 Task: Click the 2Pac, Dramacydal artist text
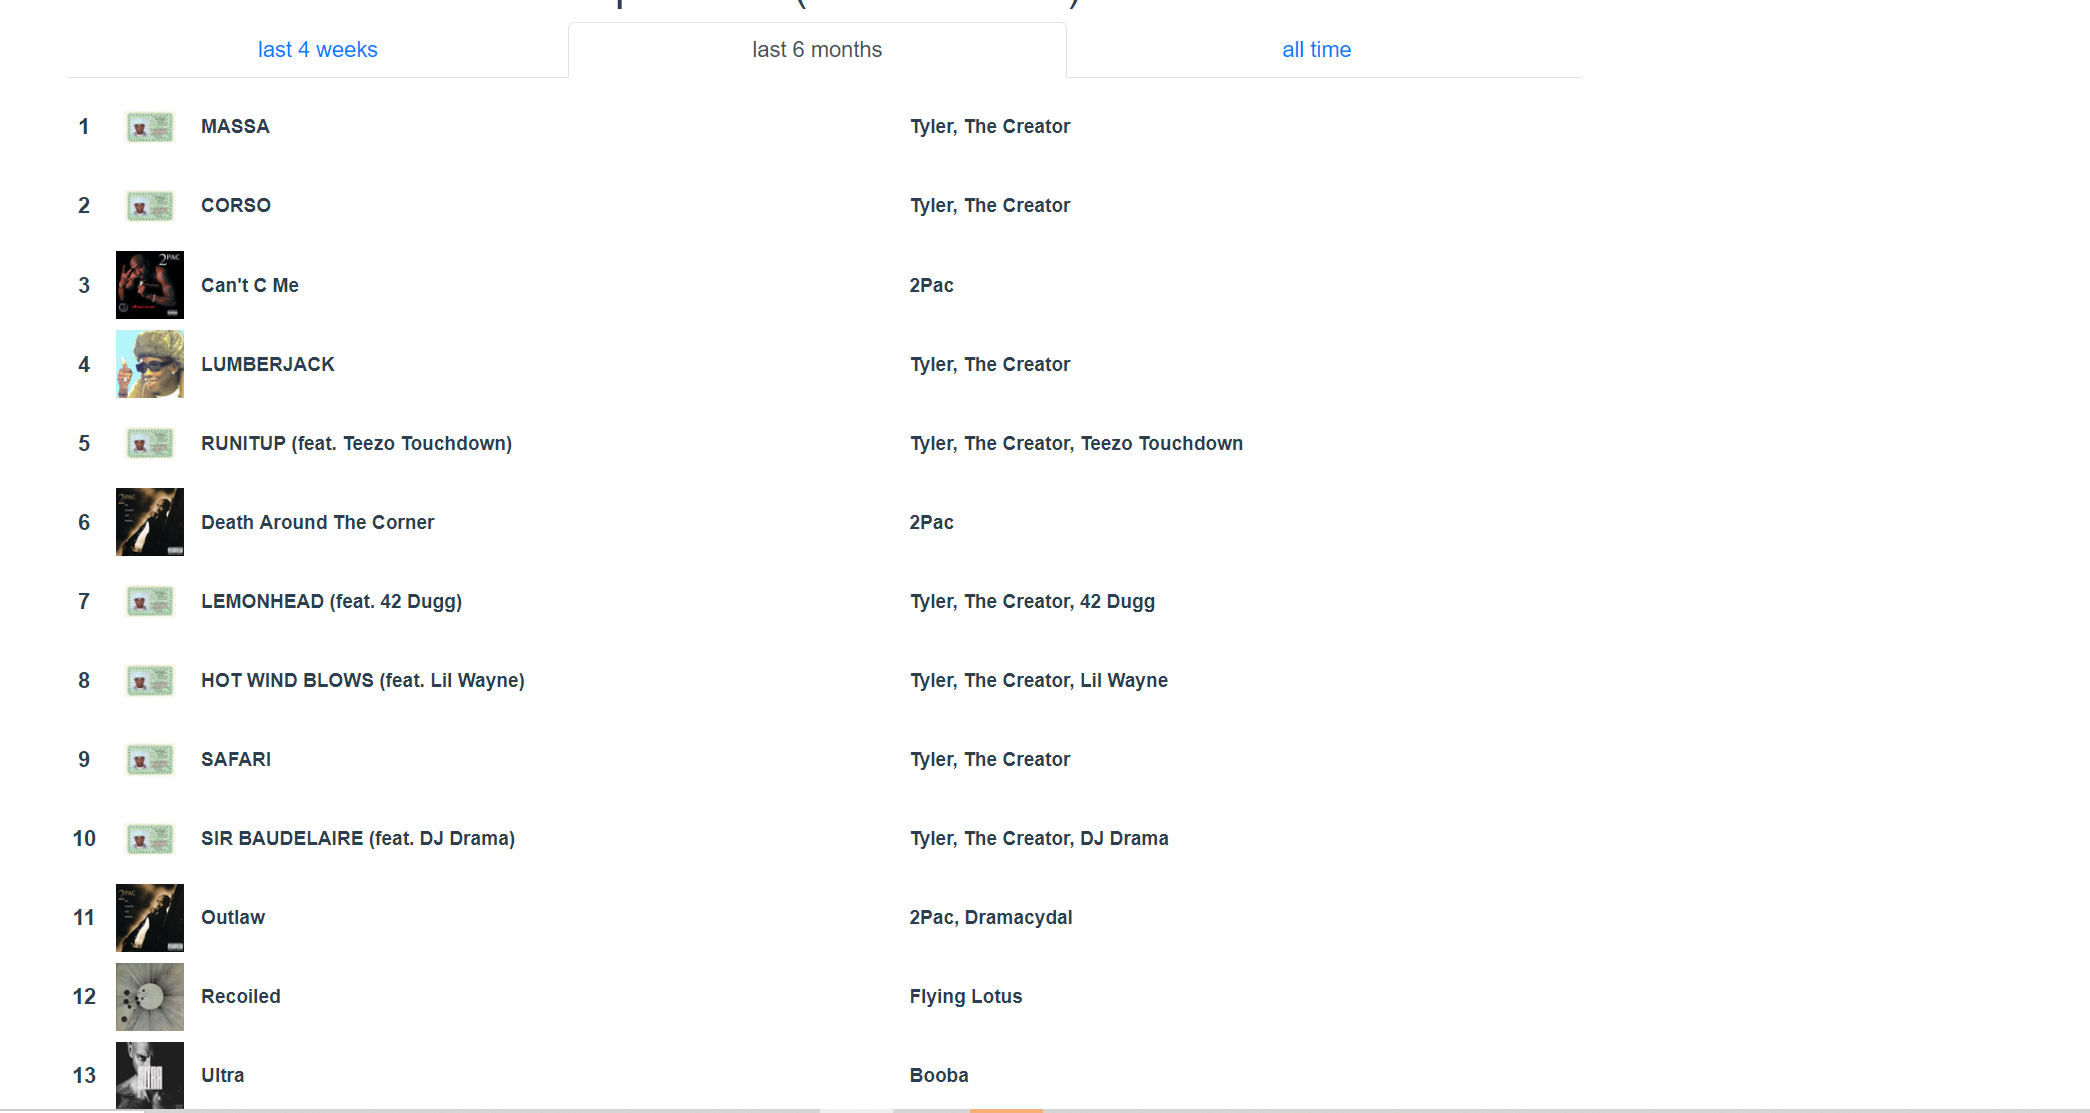[x=990, y=917]
